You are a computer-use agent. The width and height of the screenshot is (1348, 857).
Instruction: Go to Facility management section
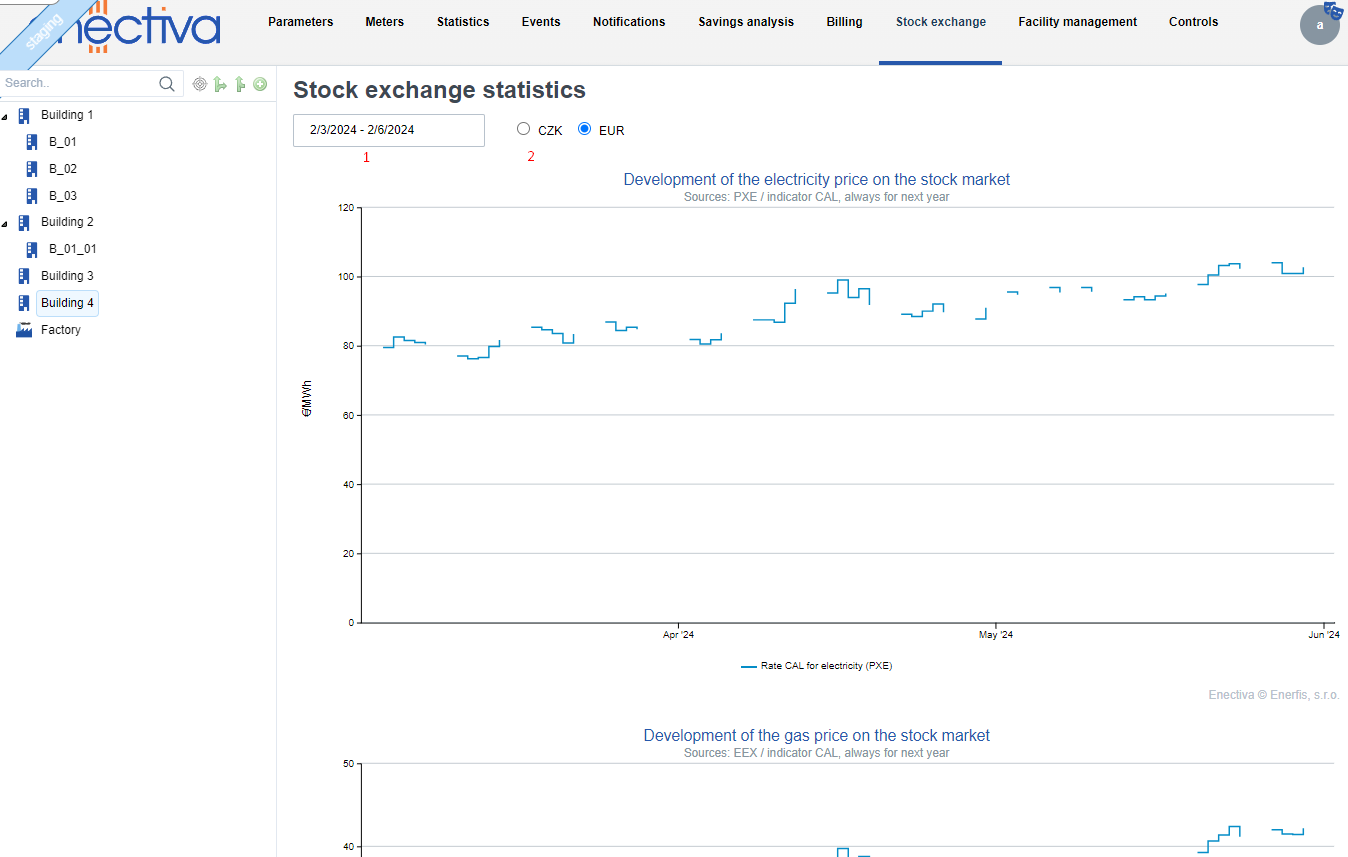click(1077, 22)
